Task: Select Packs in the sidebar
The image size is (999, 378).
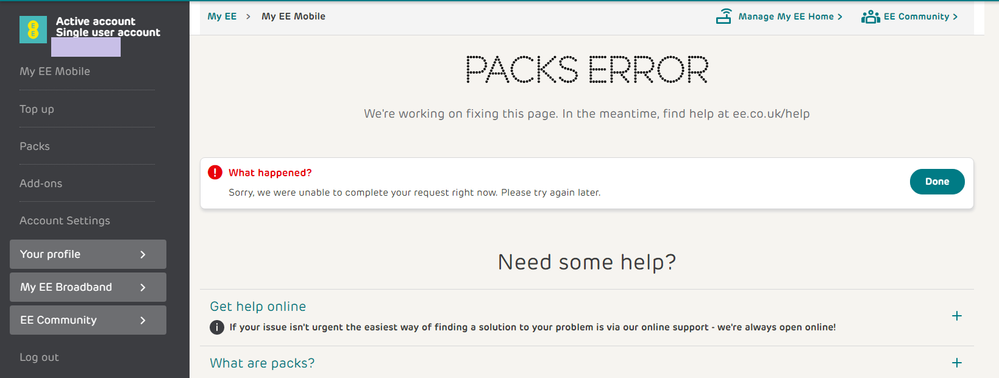Action: [34, 146]
